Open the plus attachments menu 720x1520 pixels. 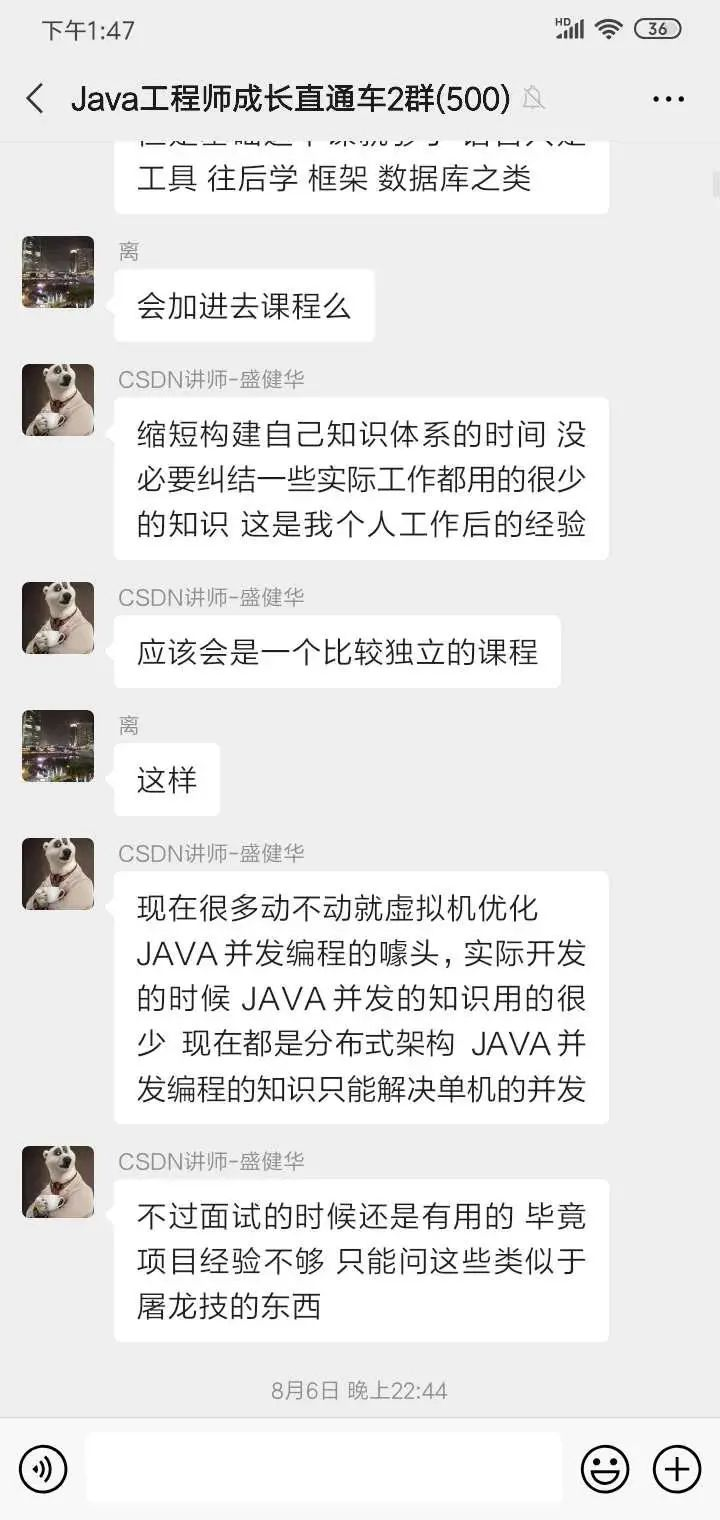coord(677,1470)
